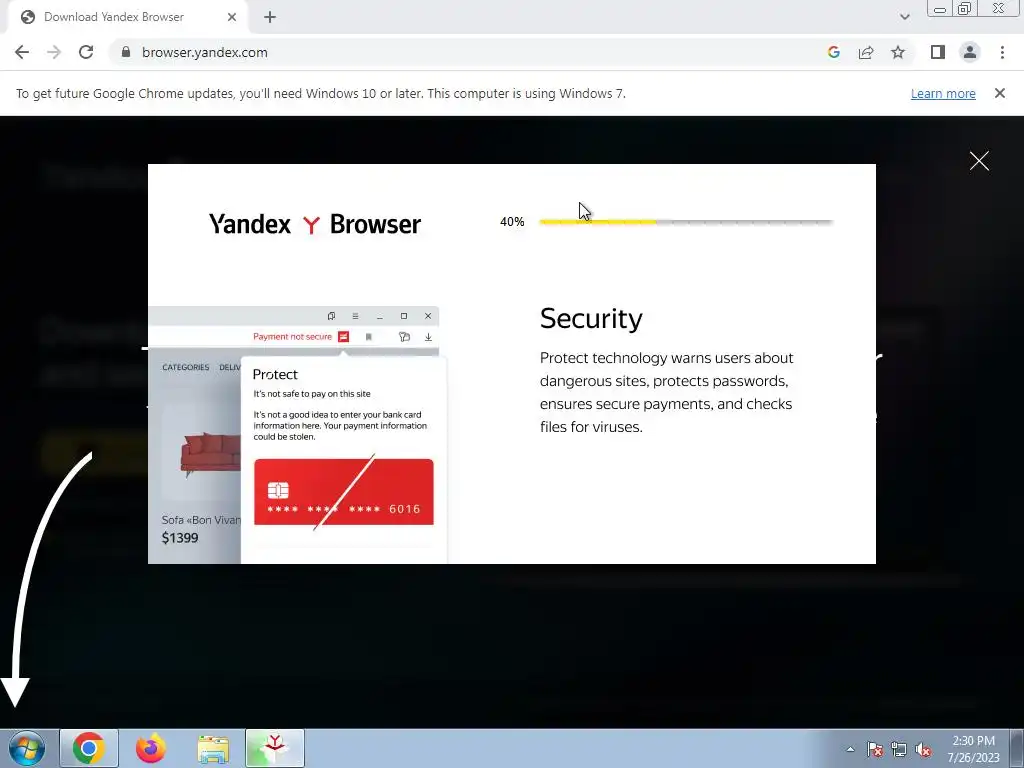Viewport: 1024px width, 768px height.
Task: Close the Download Yandex Browser tab
Action: point(232,17)
